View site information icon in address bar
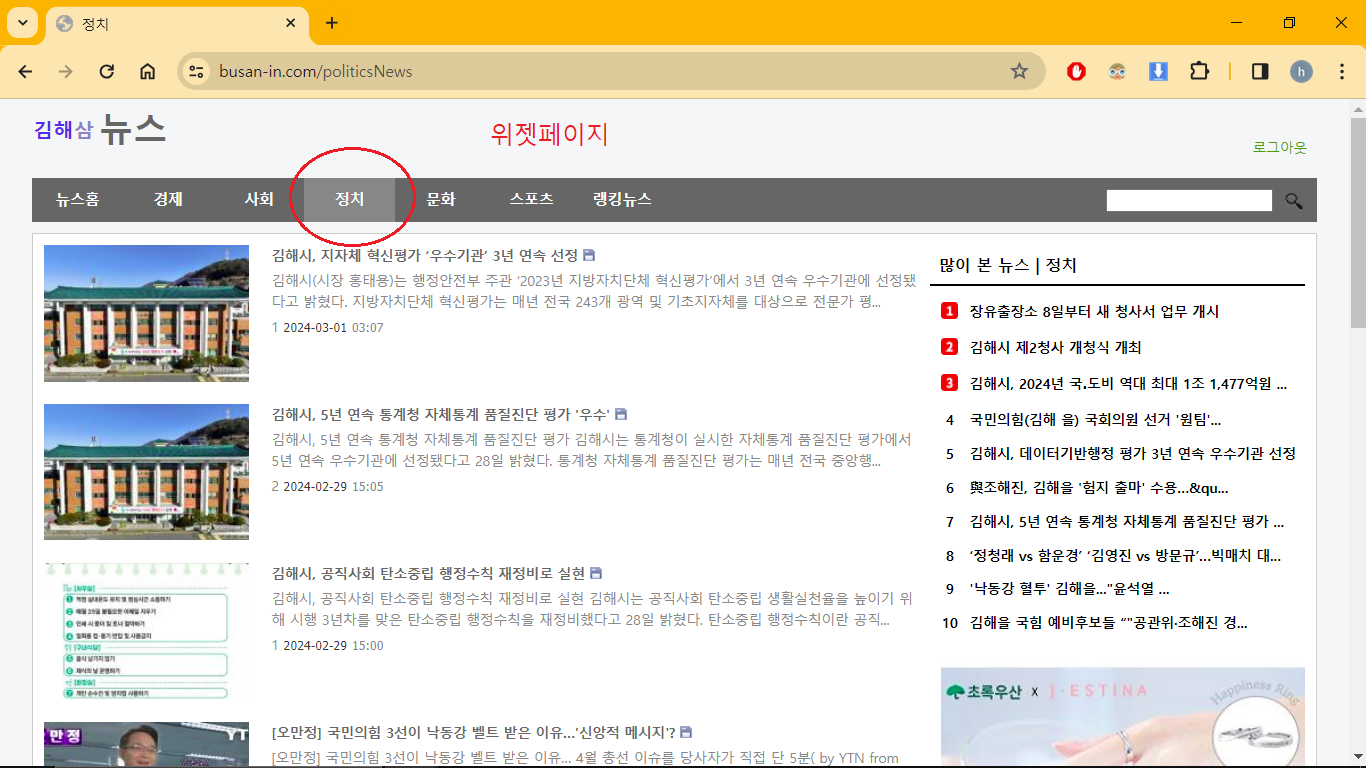Viewport: 1366px width, 768px height. click(197, 71)
